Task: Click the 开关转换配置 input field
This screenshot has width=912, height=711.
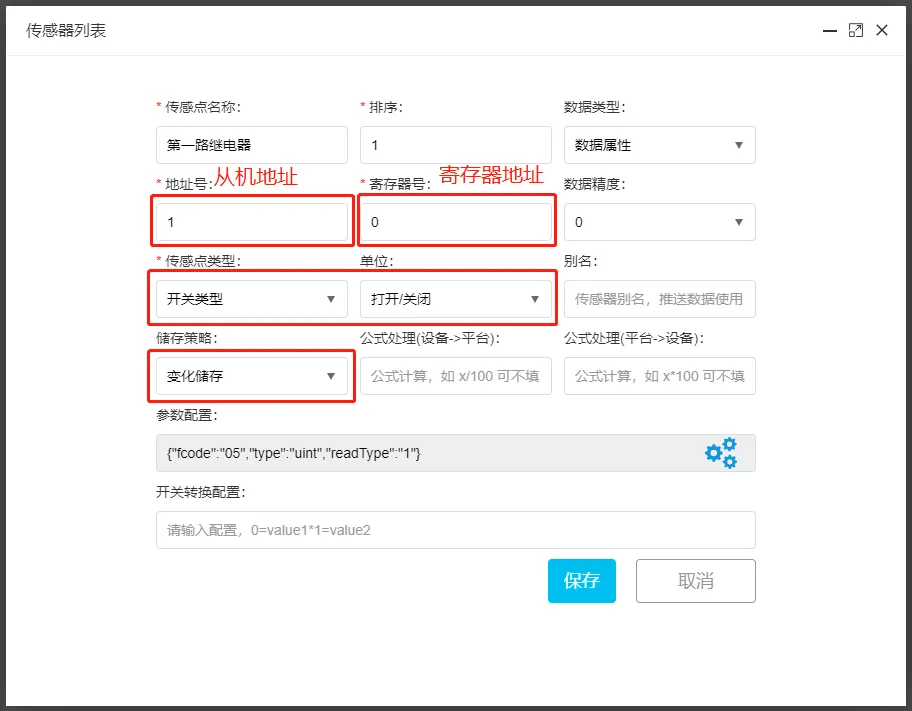Action: (456, 530)
